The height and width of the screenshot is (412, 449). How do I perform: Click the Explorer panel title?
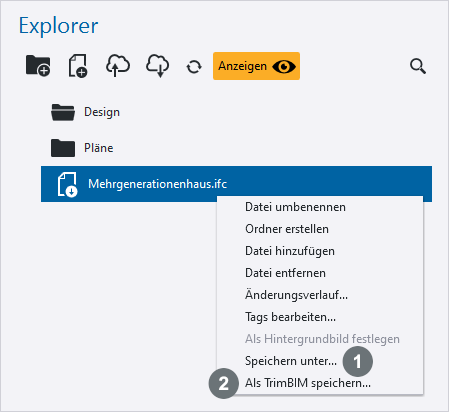(x=58, y=26)
